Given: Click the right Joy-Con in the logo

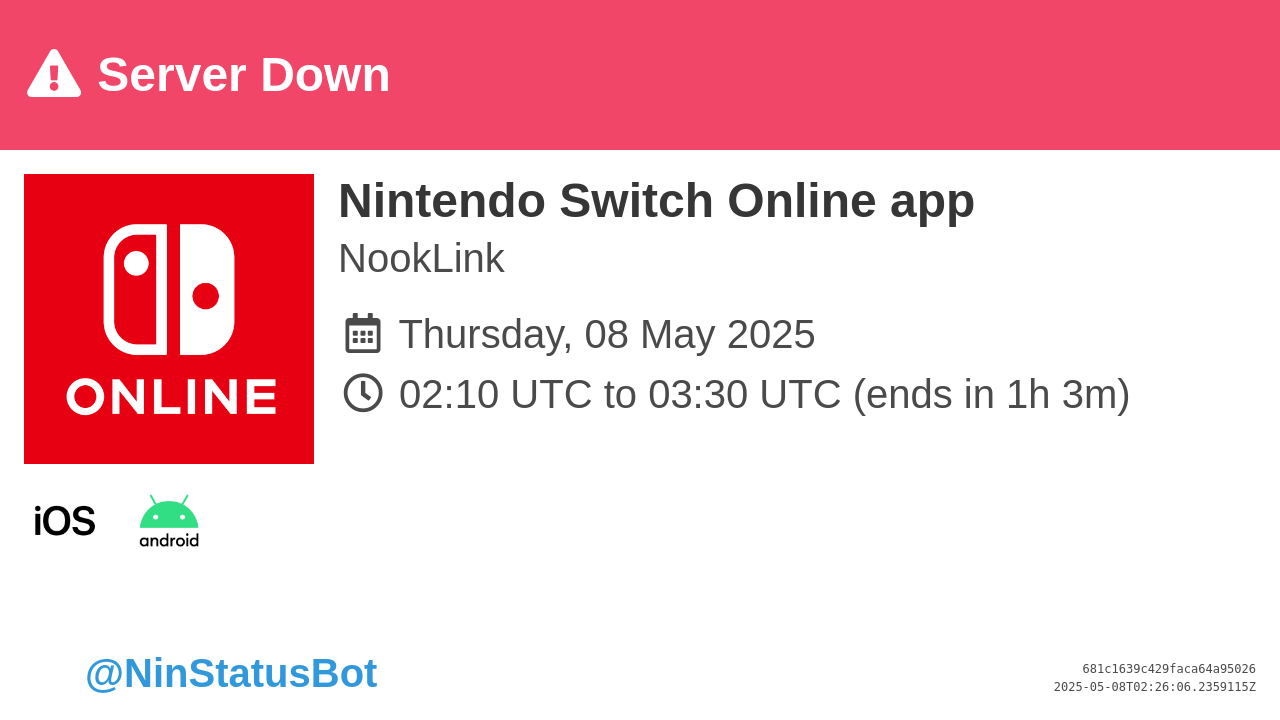Looking at the screenshot, I should [x=207, y=289].
